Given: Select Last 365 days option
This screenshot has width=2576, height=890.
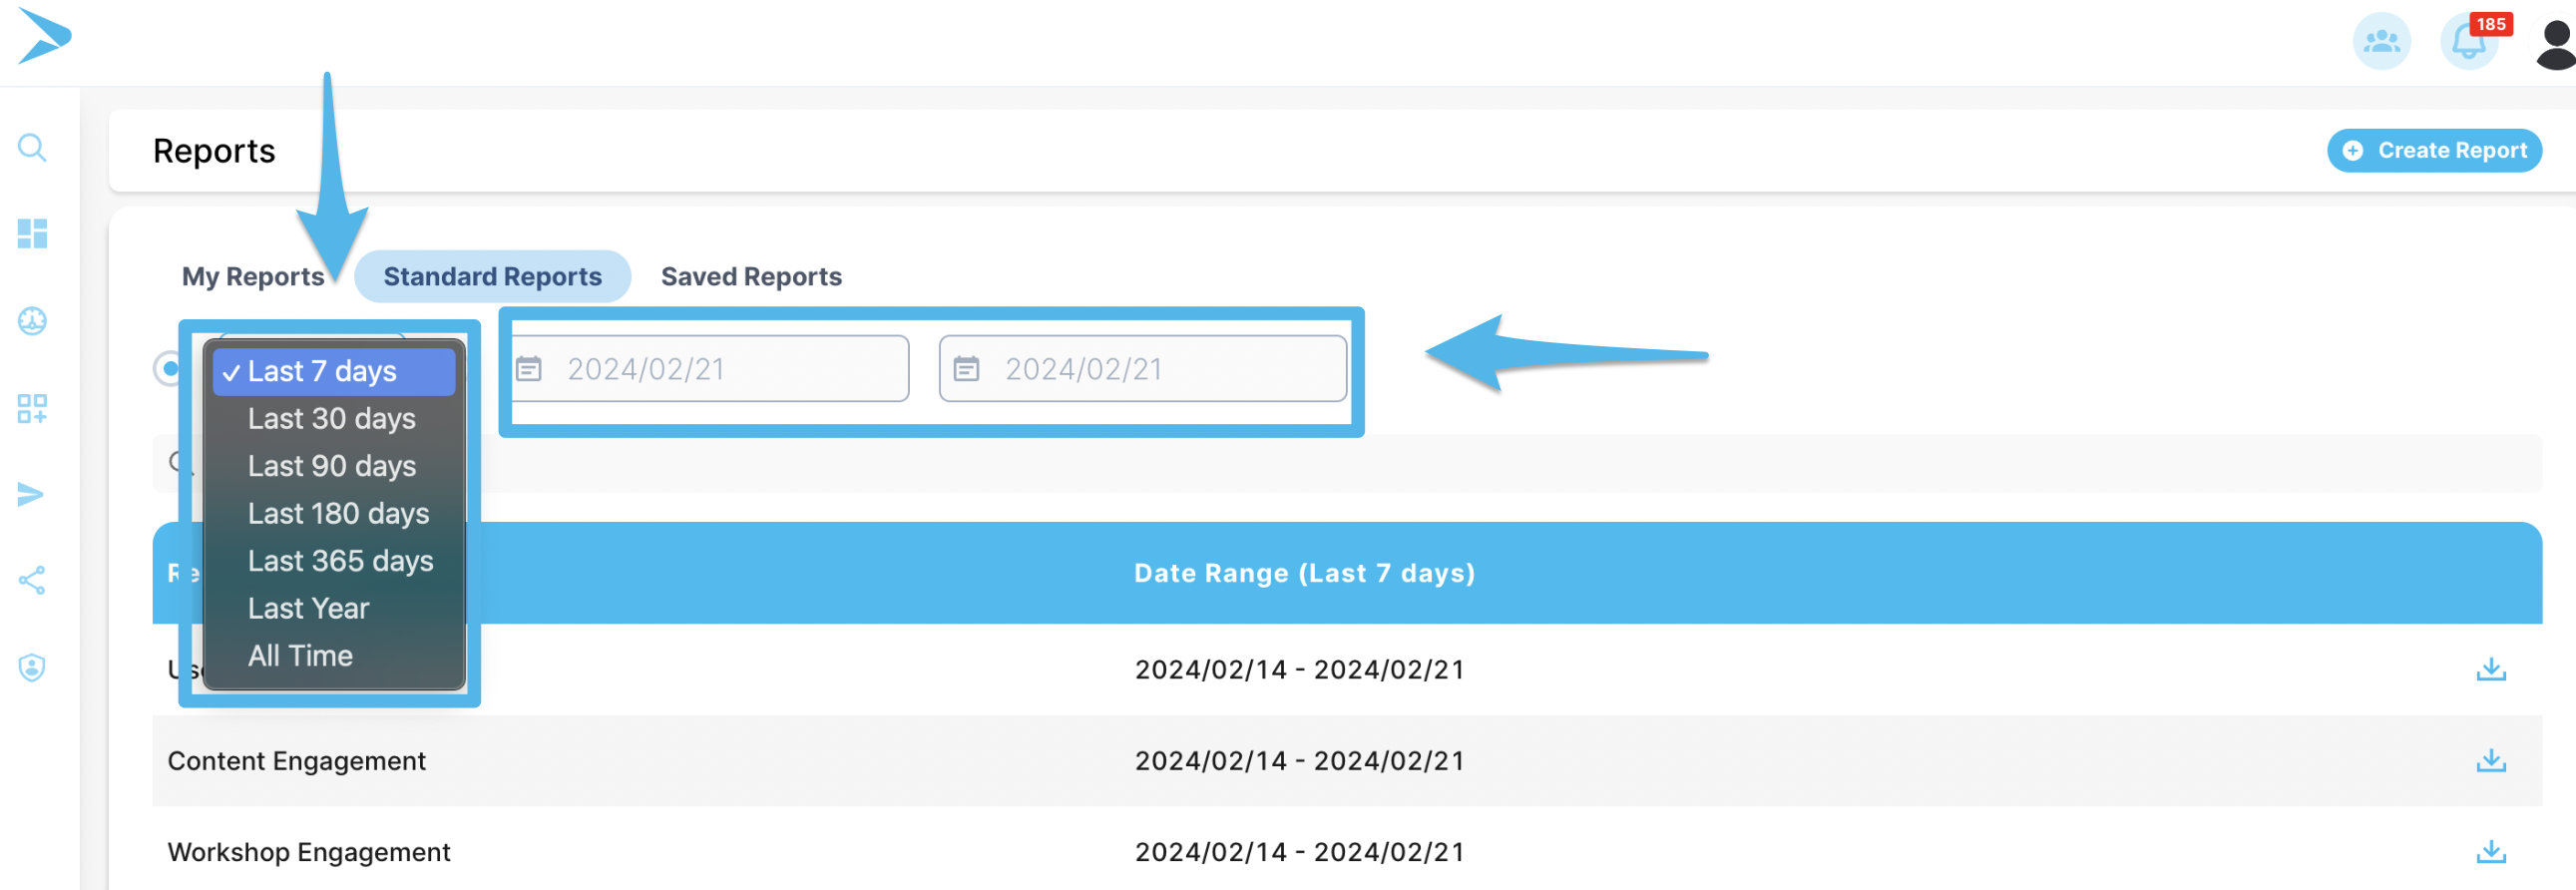Looking at the screenshot, I should 340,561.
